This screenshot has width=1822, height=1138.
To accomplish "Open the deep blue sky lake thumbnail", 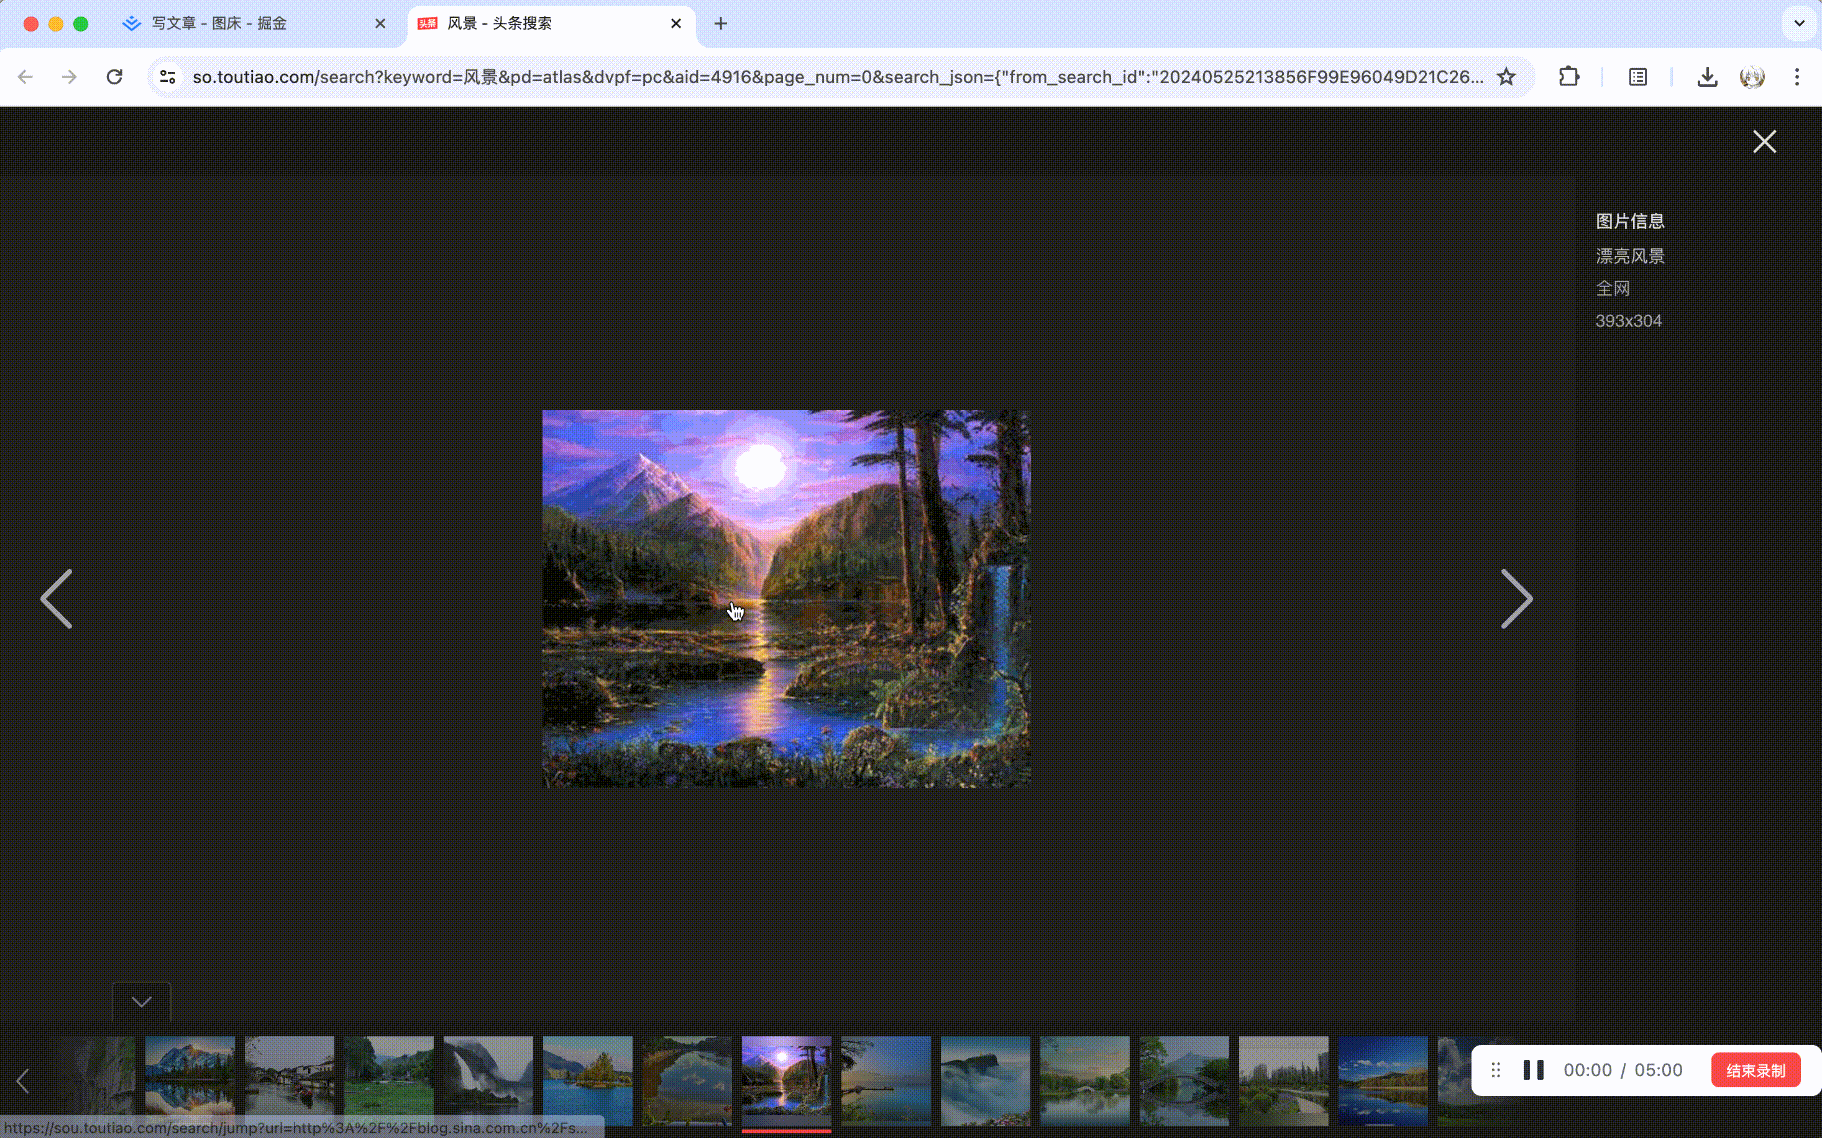I will point(1384,1081).
